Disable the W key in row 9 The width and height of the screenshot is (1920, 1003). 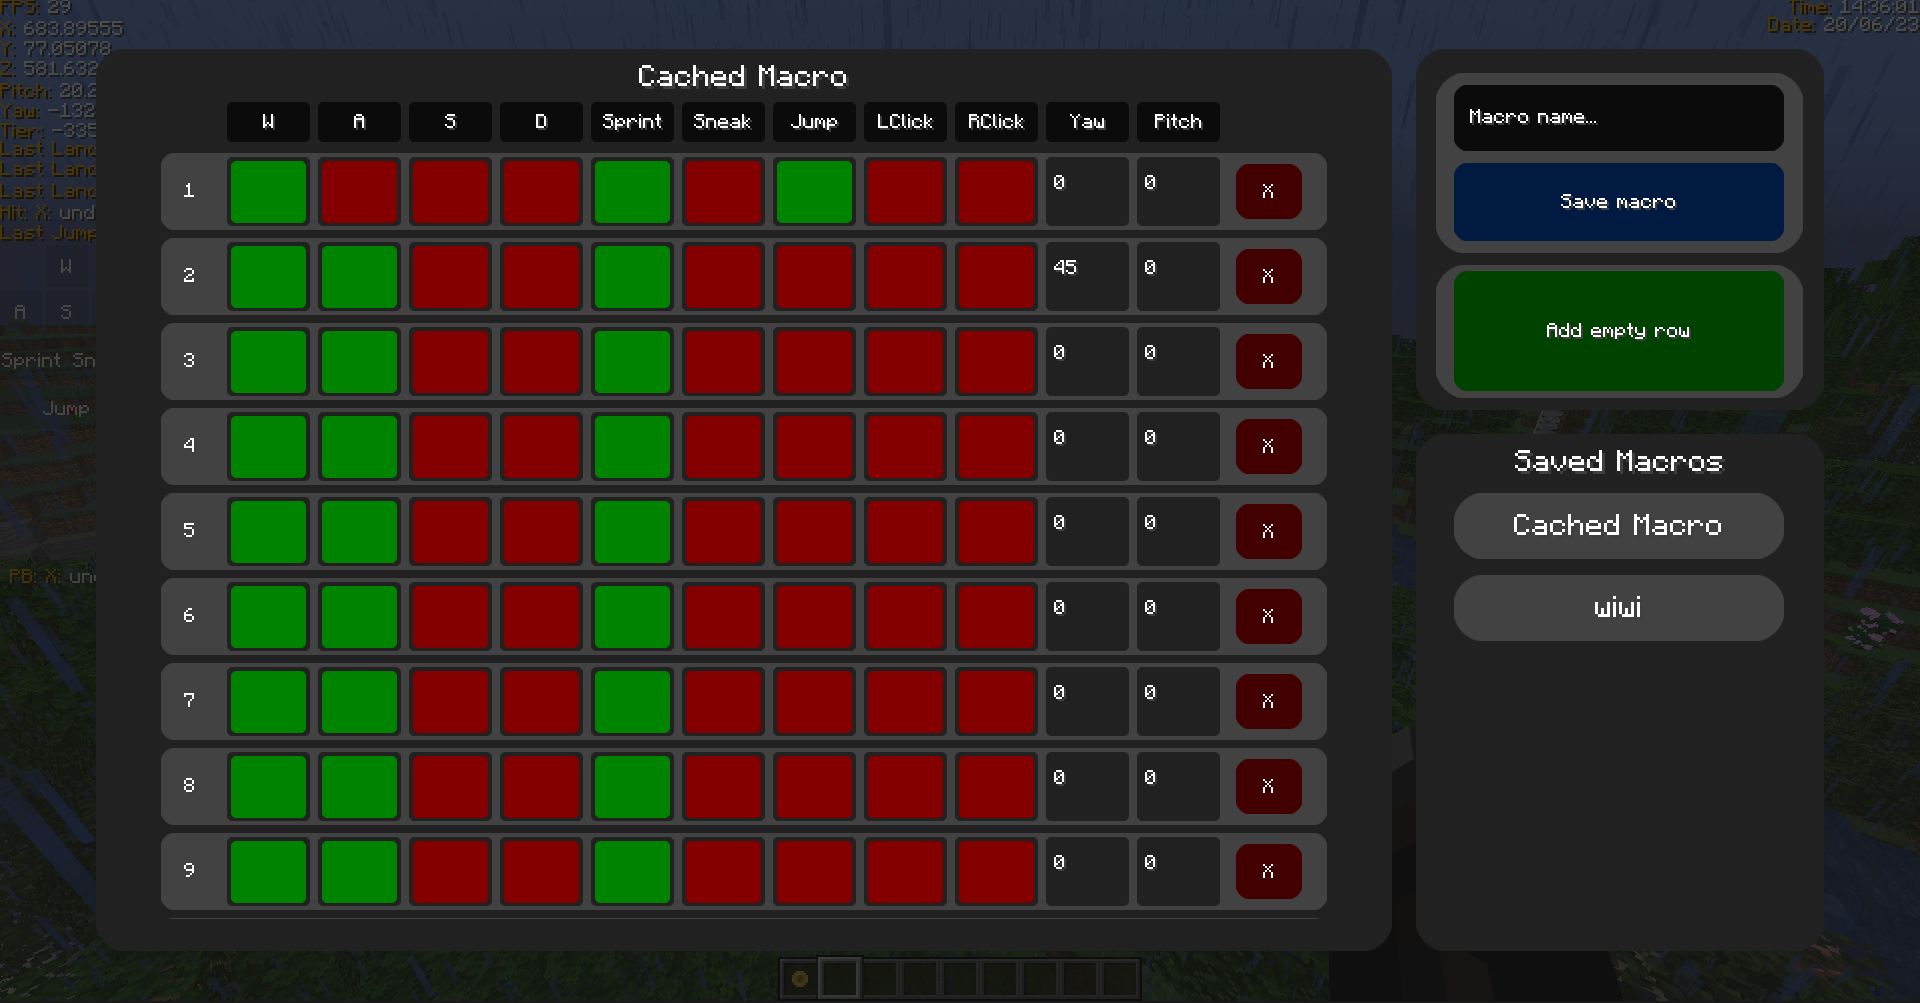[267, 871]
